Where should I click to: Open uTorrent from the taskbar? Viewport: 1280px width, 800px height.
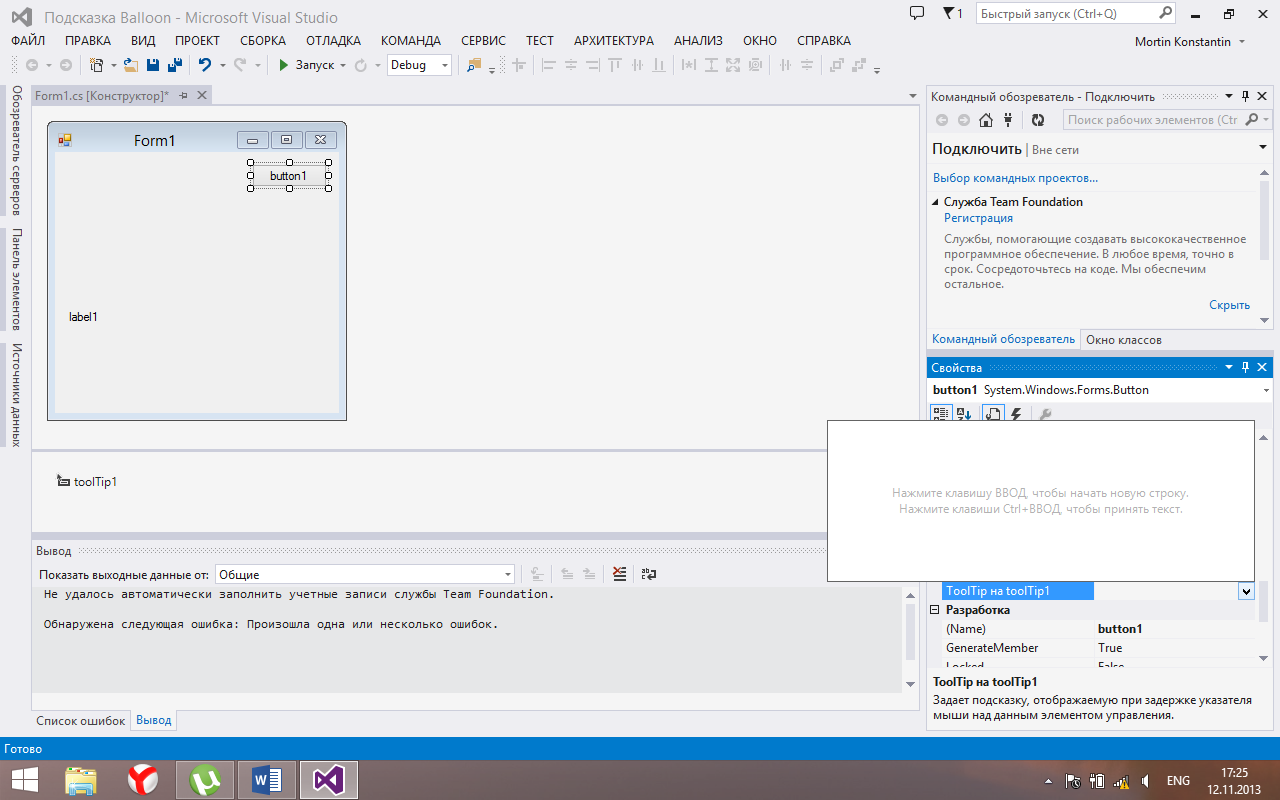205,780
